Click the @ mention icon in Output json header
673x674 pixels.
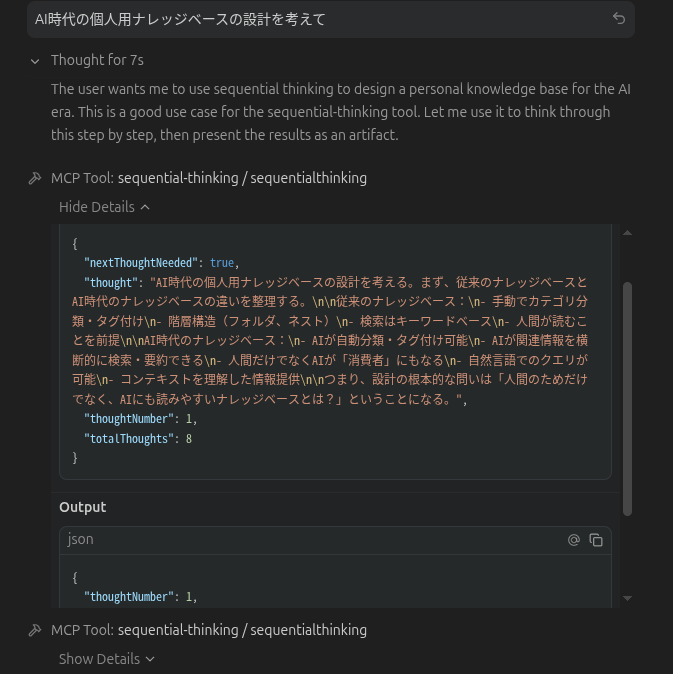point(574,540)
